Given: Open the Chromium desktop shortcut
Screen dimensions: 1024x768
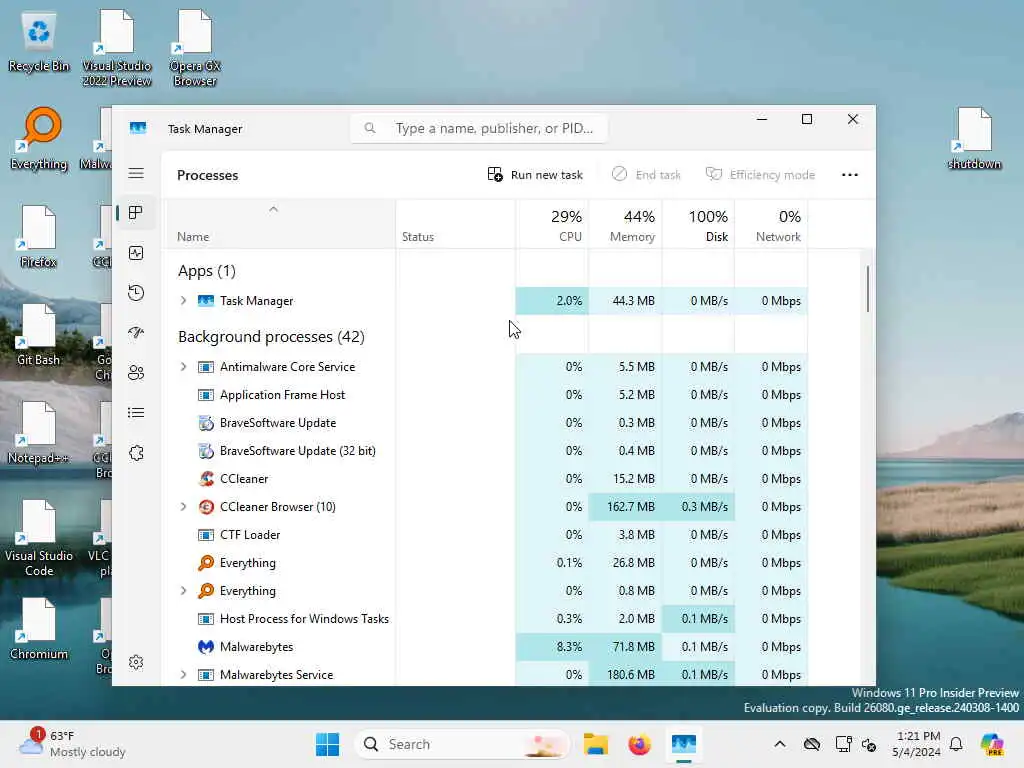Looking at the screenshot, I should [39, 629].
